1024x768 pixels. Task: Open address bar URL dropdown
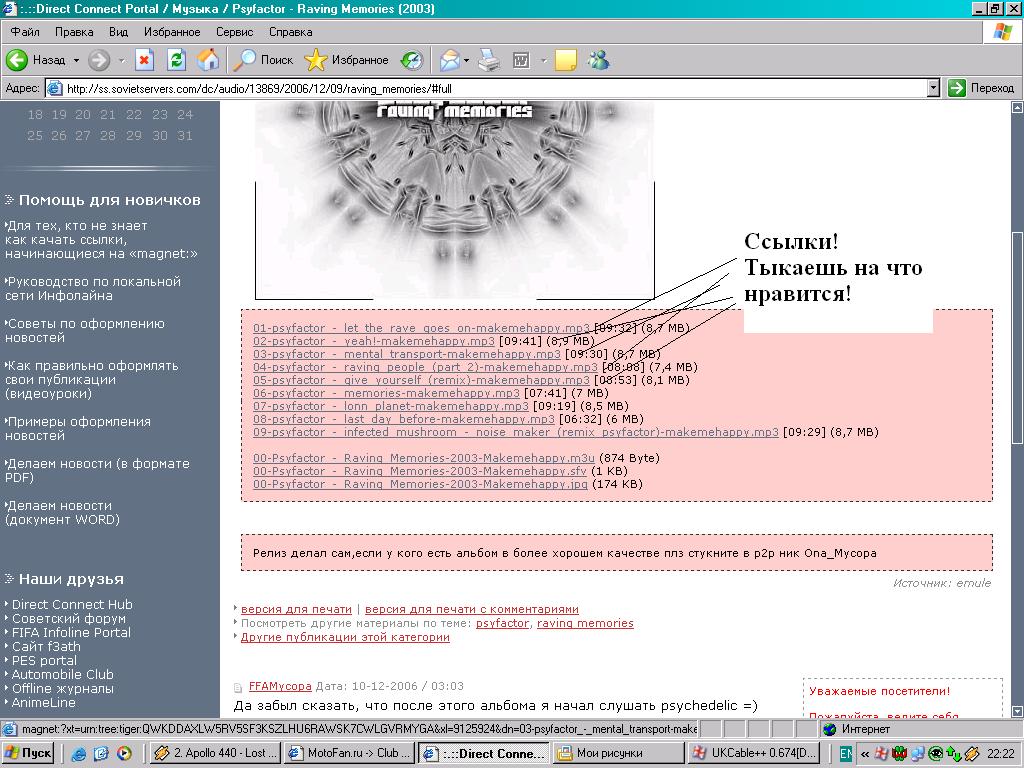click(934, 88)
